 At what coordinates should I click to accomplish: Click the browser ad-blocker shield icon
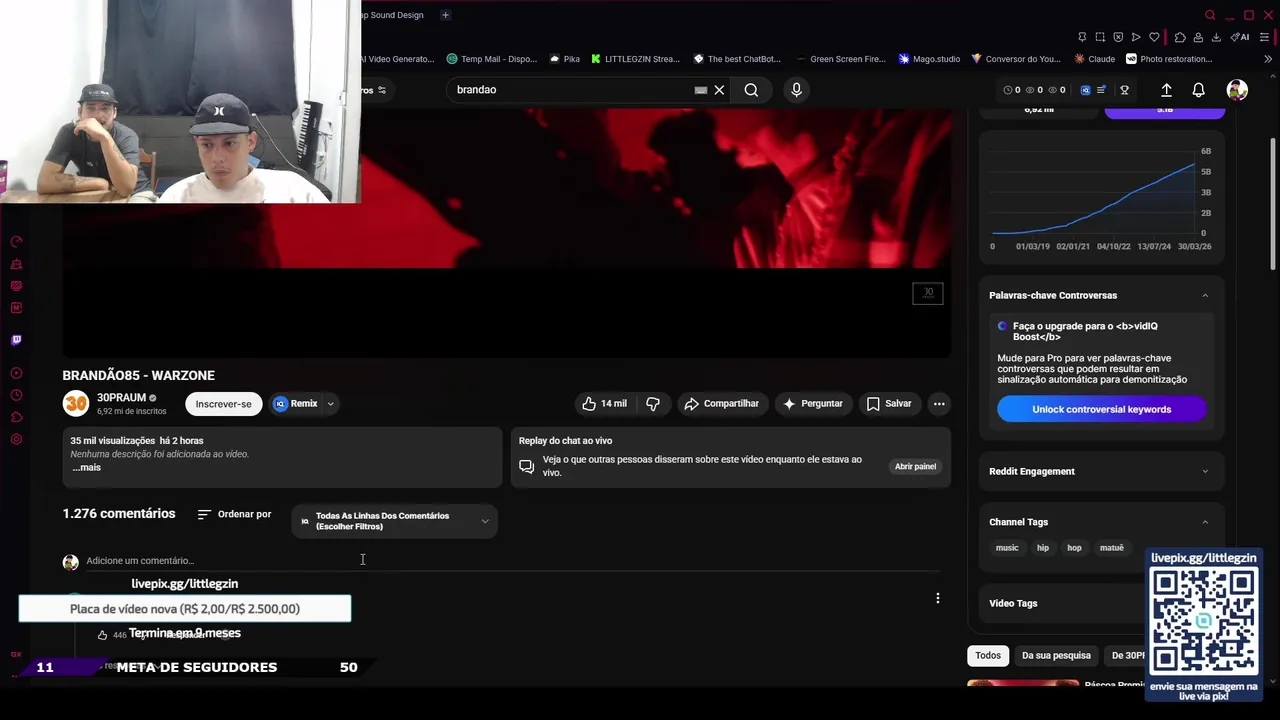1118,37
